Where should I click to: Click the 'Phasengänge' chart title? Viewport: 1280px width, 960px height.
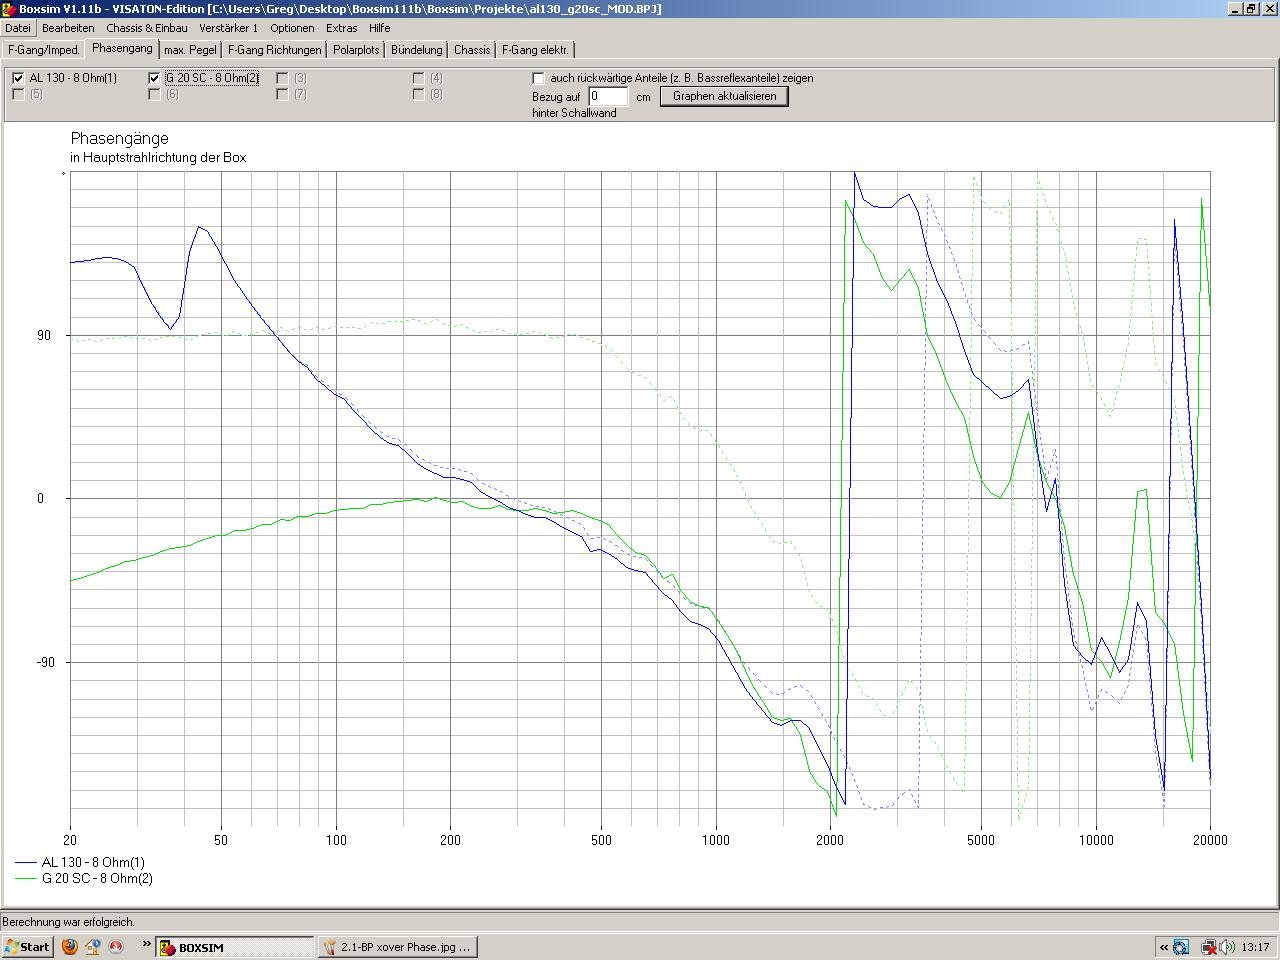[120, 138]
